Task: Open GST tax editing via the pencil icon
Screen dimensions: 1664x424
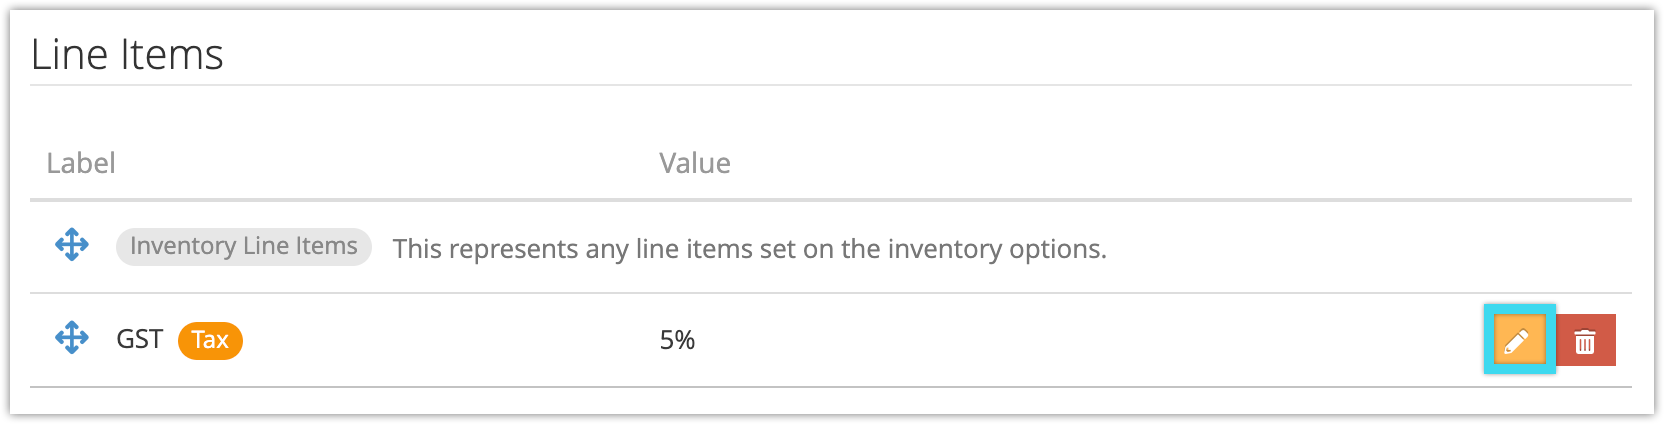Action: coord(1518,340)
